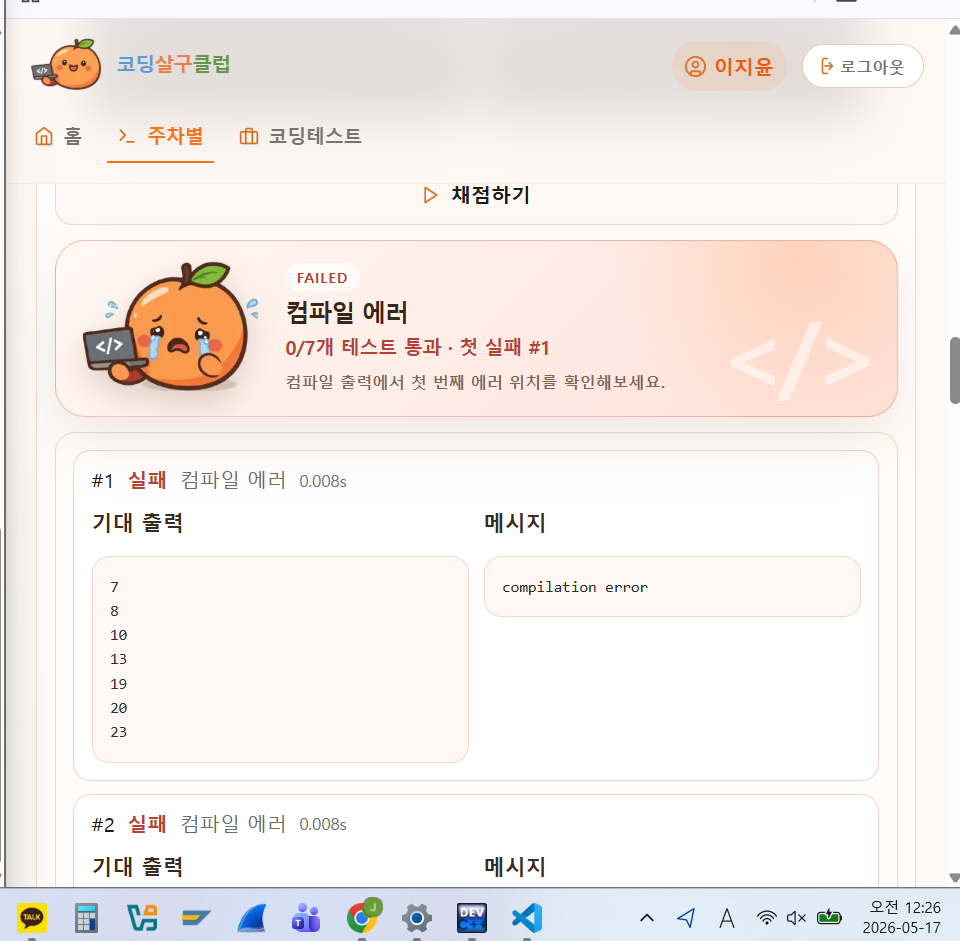Open the green VS taskbar app icon
Image resolution: width=960 pixels, height=941 pixels.
(x=142, y=918)
